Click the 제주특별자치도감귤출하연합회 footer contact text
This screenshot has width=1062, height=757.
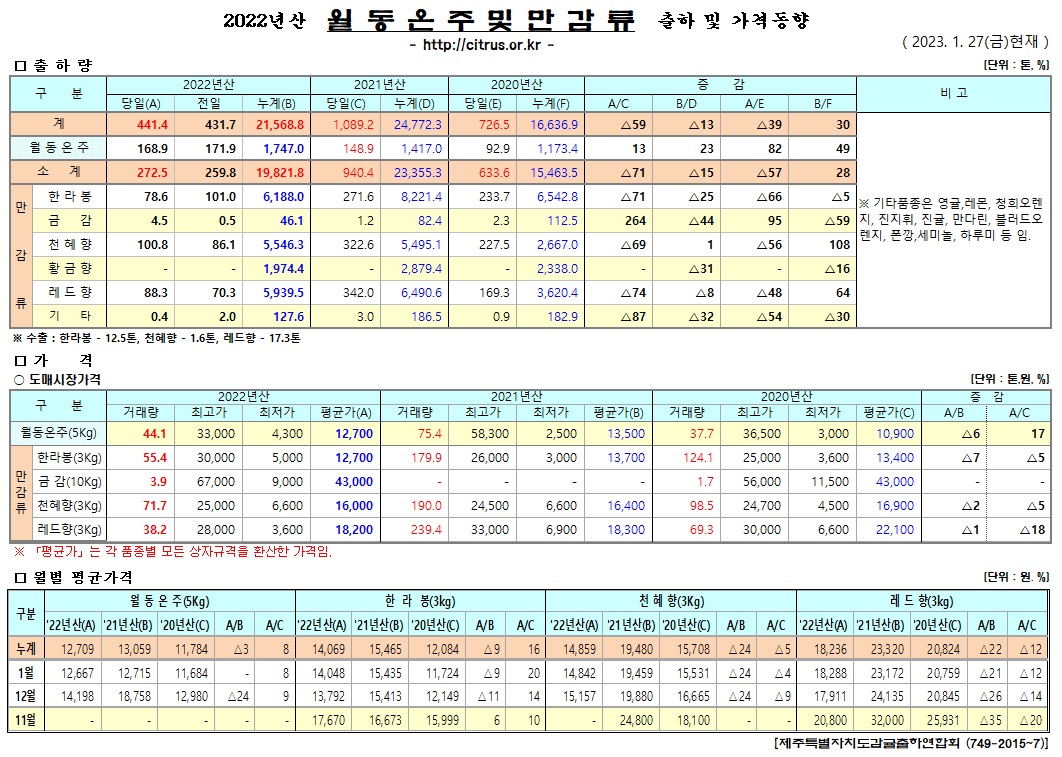click(x=911, y=744)
